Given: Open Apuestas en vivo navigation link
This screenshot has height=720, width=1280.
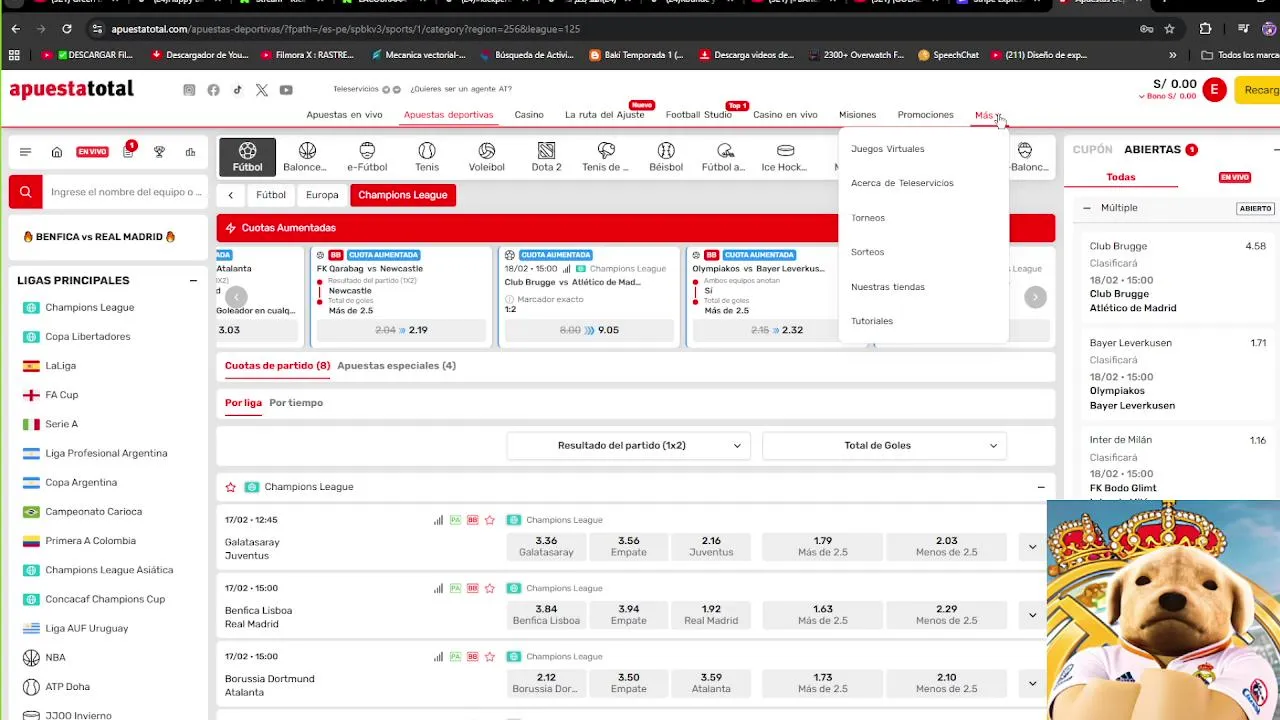Looking at the screenshot, I should [x=344, y=115].
